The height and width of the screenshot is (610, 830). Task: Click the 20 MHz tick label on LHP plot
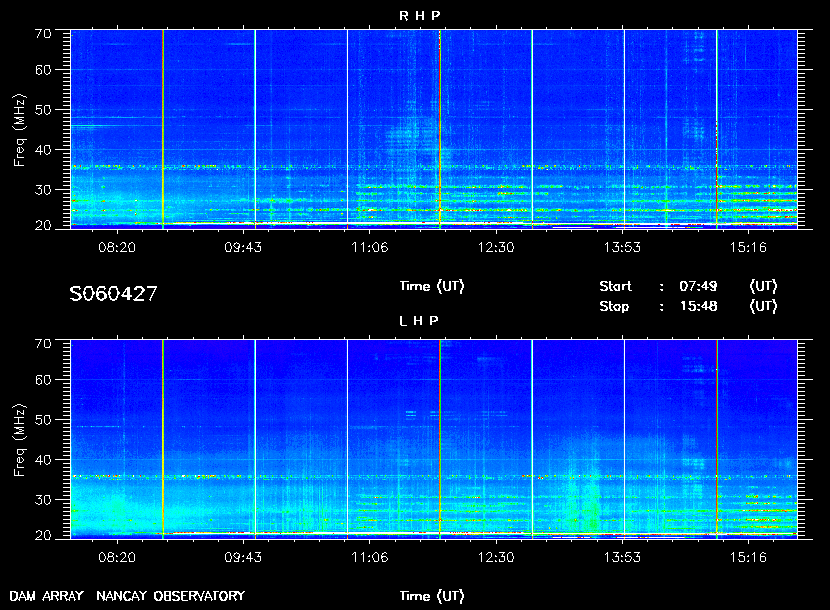[x=43, y=535]
